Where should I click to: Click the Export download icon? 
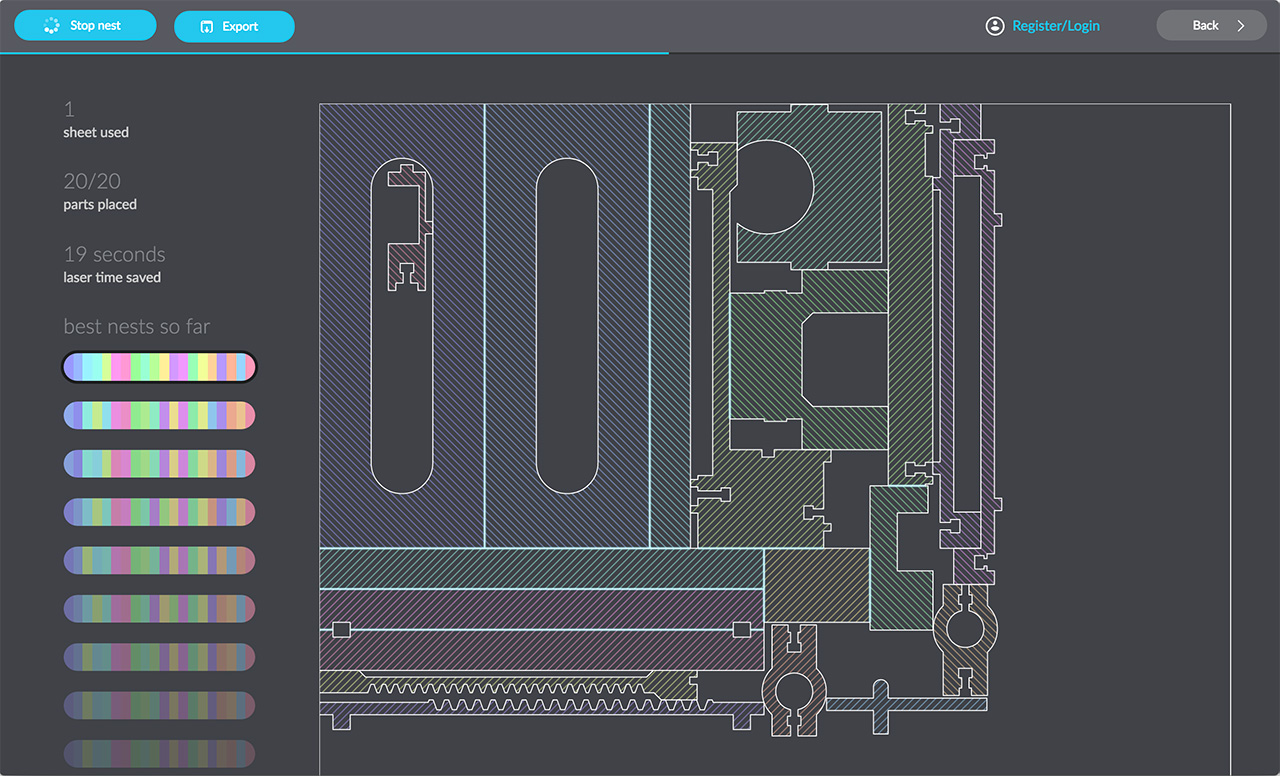207,25
